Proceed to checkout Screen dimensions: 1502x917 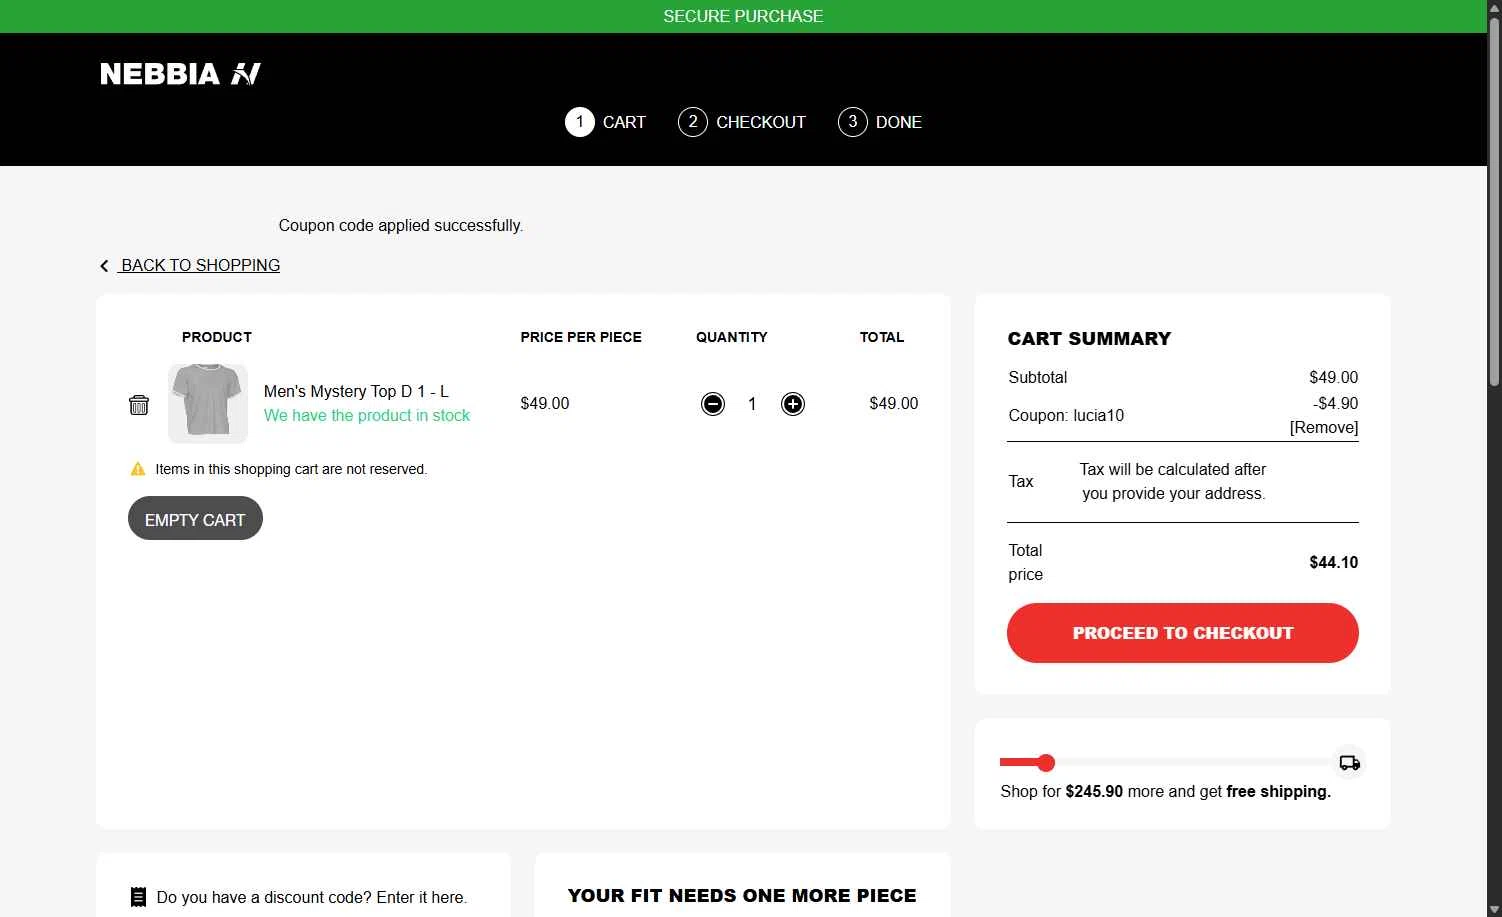point(1183,633)
